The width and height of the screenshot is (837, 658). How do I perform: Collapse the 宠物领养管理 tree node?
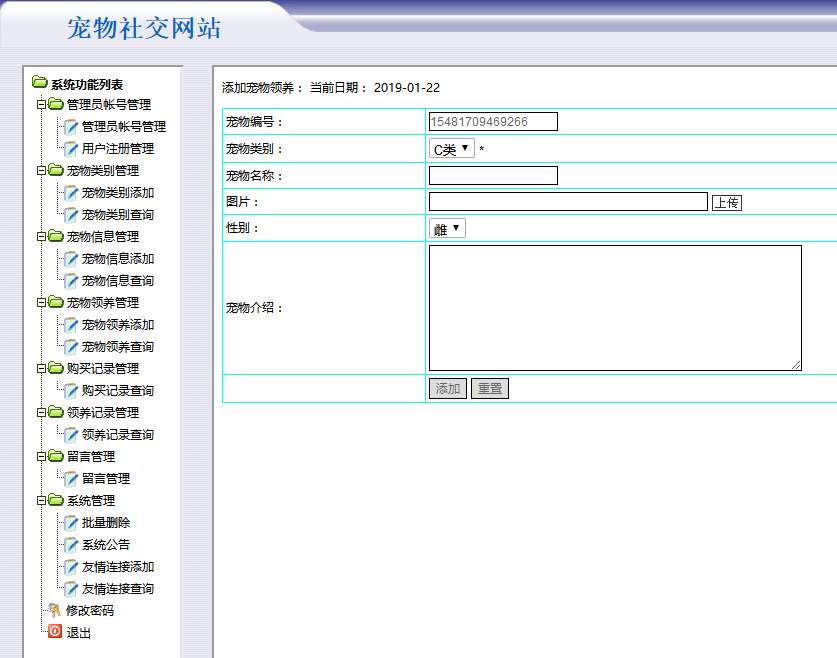[41, 303]
